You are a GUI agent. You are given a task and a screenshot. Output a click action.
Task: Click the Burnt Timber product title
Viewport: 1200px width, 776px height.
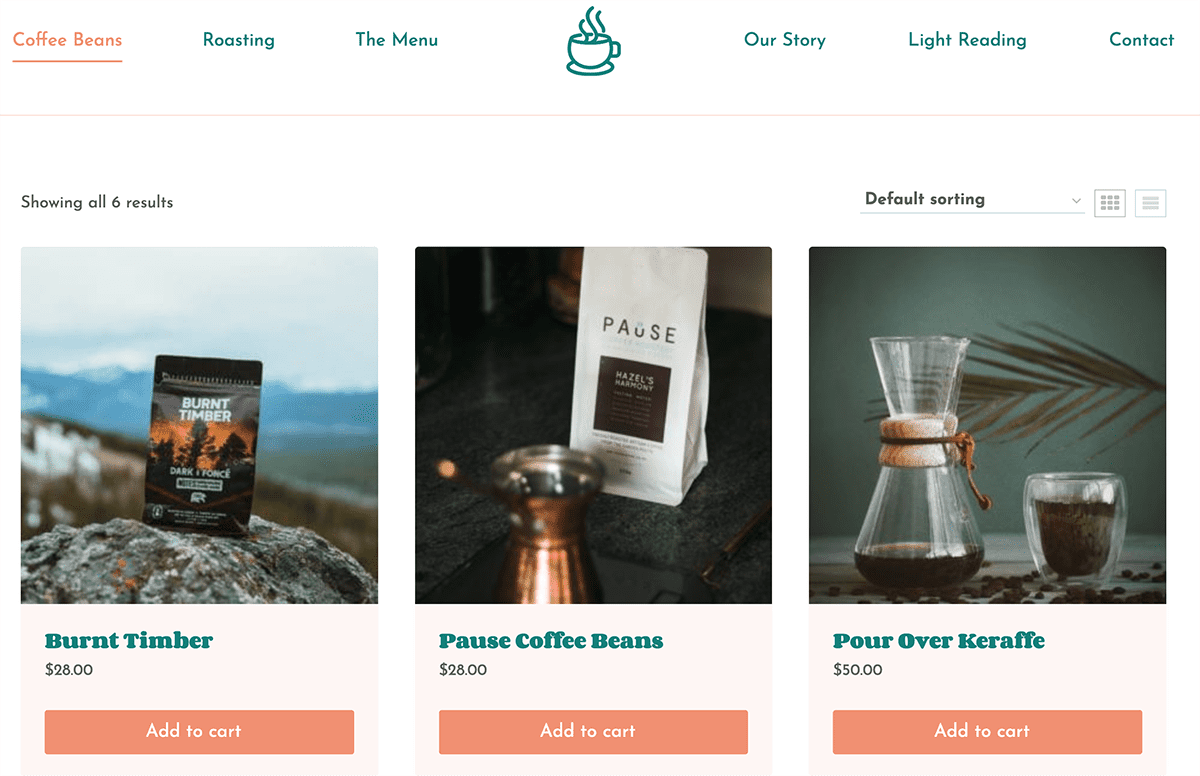[129, 641]
